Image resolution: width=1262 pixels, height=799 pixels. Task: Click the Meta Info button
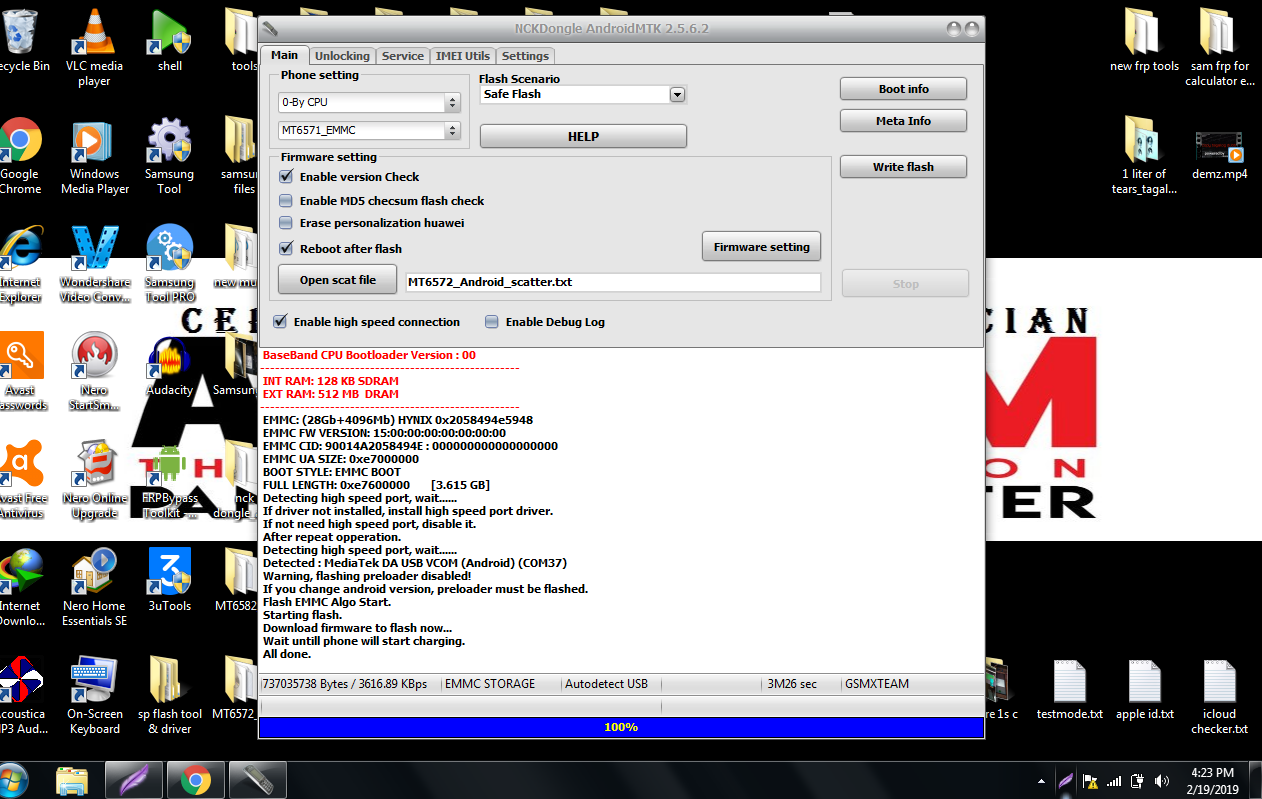903,121
